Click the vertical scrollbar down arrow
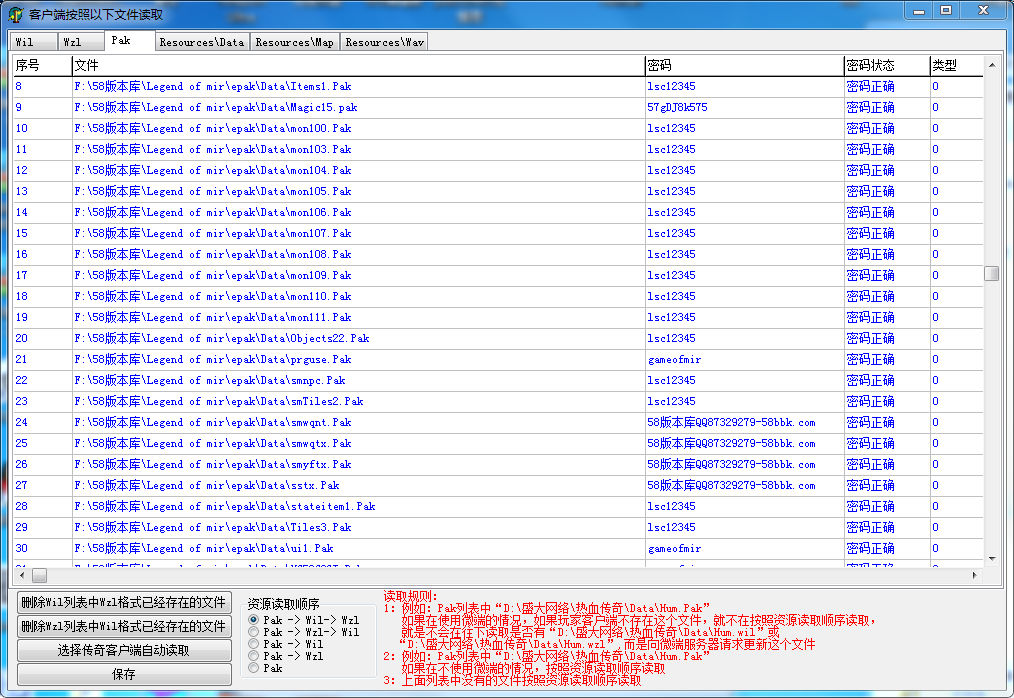The height and width of the screenshot is (698, 1014). pos(991,558)
